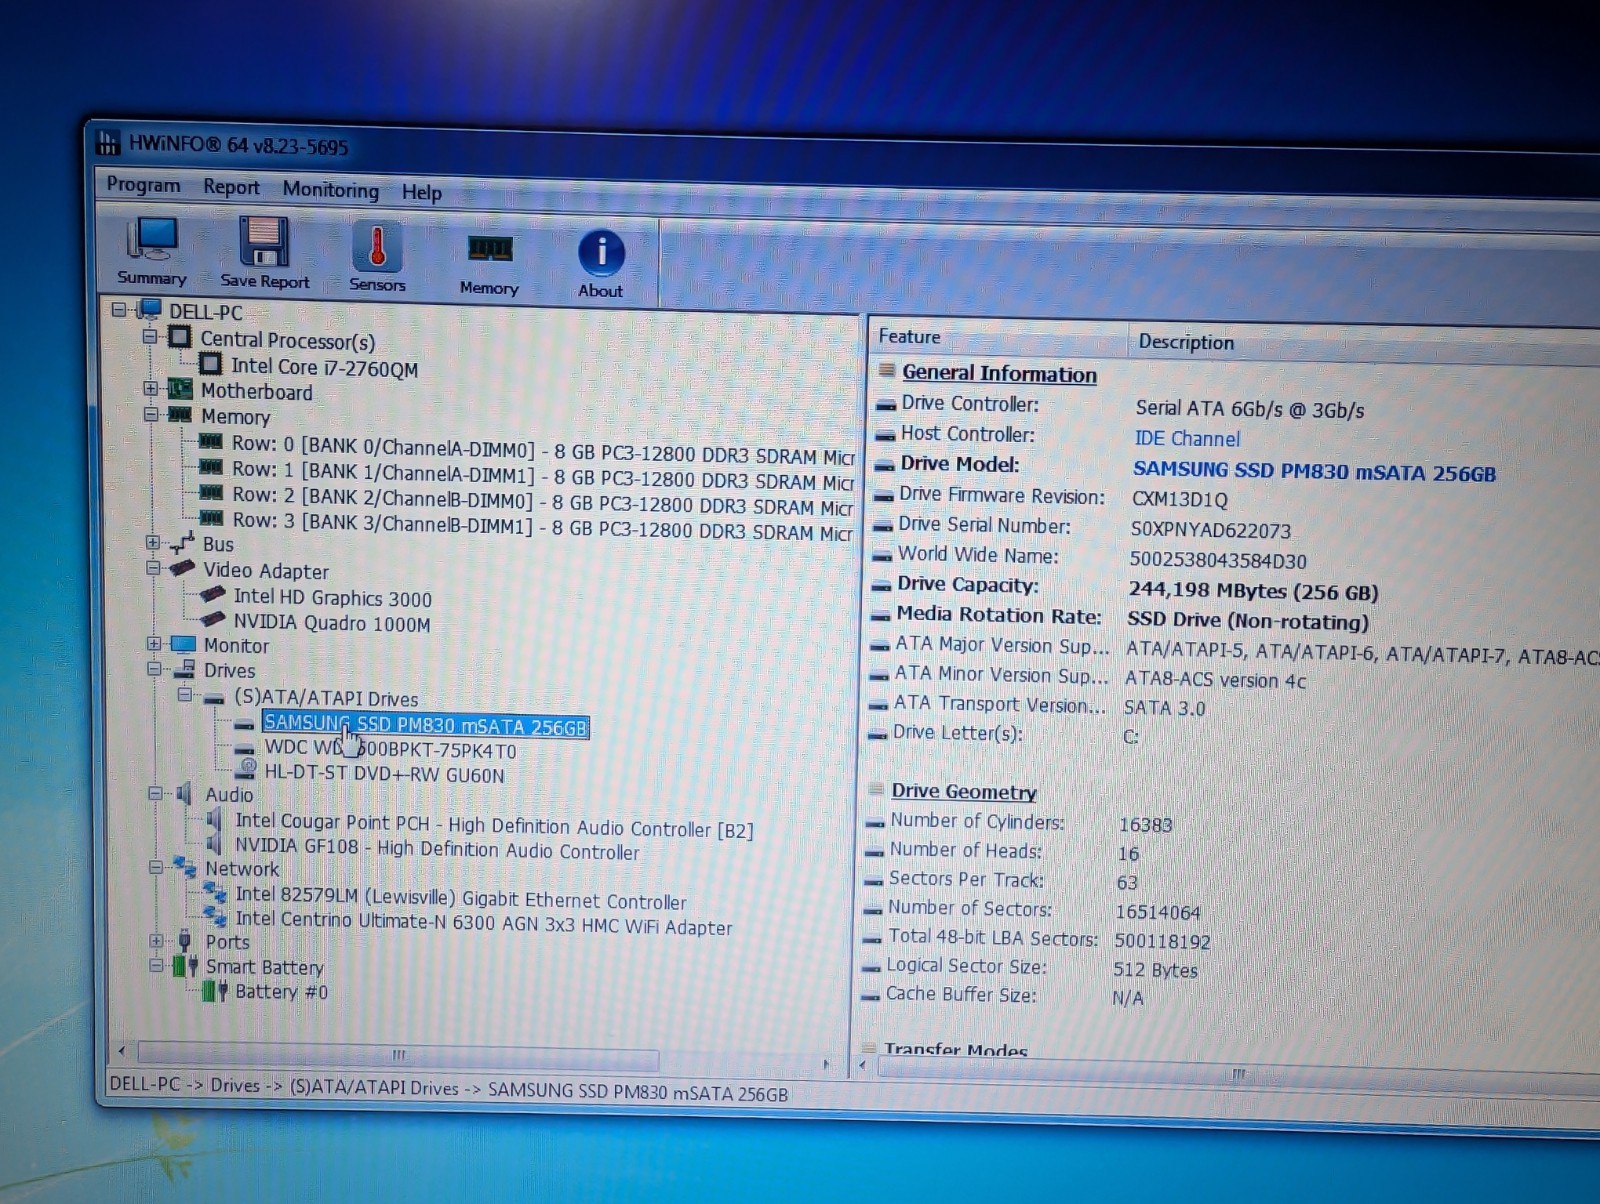Collapse the (S)ATA/ATAPI Drives node

(185, 694)
